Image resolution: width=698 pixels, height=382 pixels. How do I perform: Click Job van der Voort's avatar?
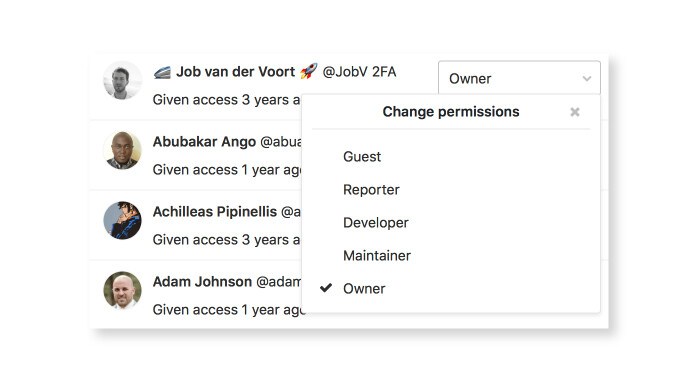pyautogui.click(x=122, y=81)
